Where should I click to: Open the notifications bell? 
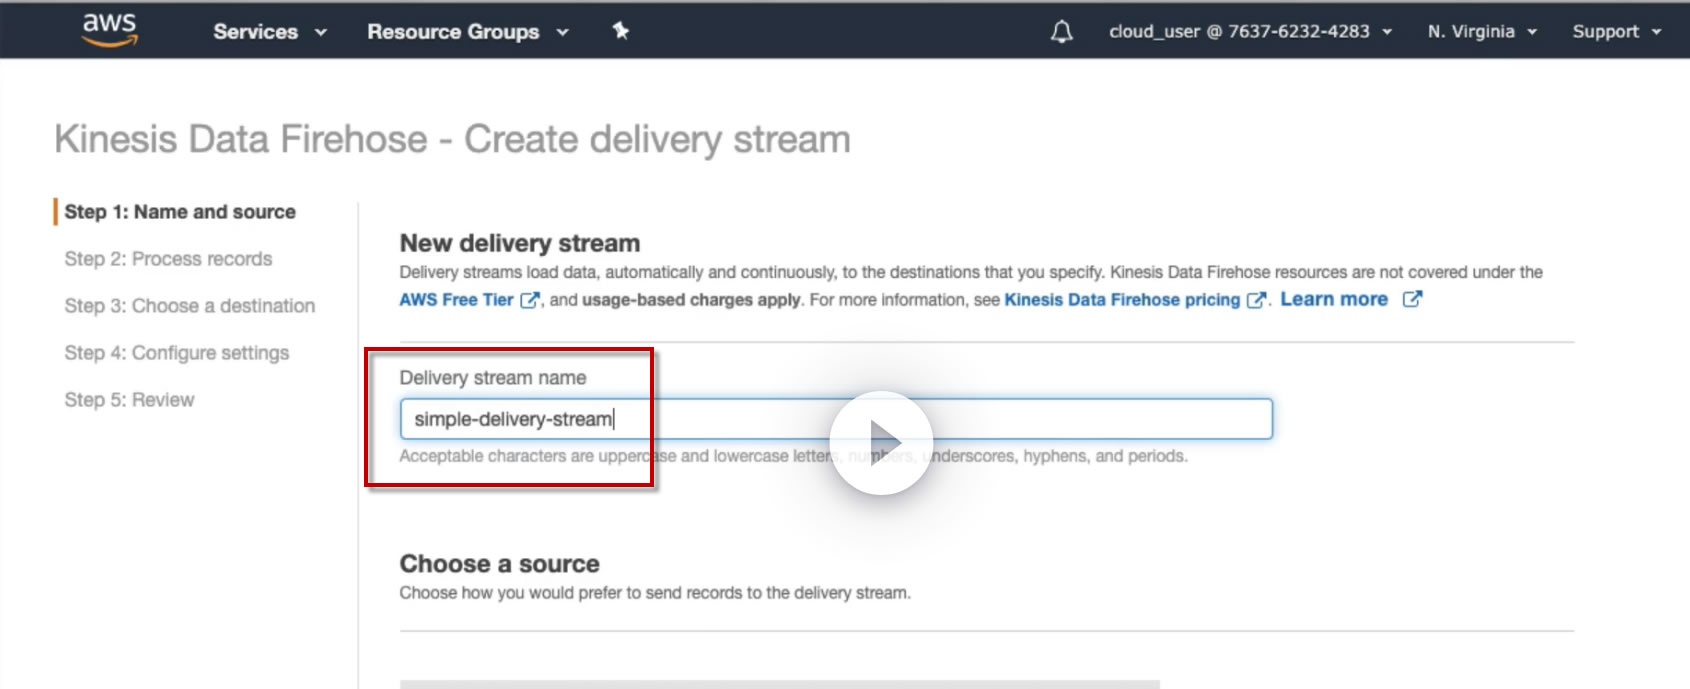(1062, 32)
